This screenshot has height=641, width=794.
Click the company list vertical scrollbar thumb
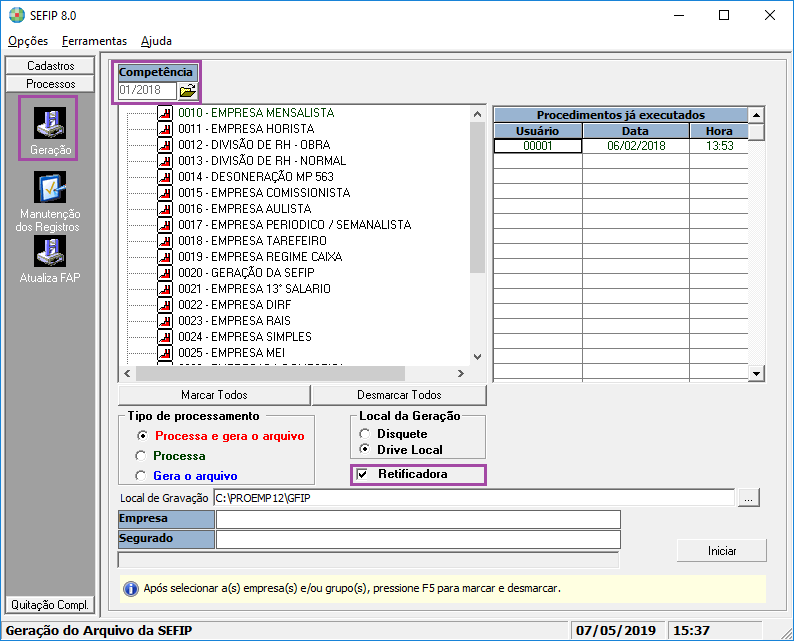(477, 197)
